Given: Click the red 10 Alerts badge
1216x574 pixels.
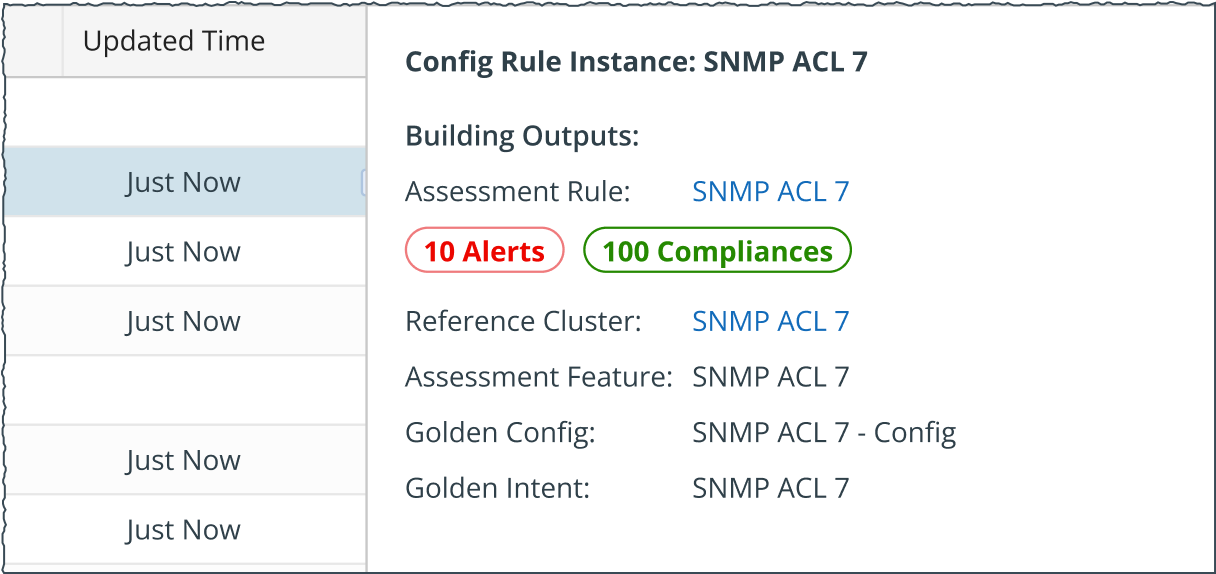Looking at the screenshot, I should coord(484,251).
